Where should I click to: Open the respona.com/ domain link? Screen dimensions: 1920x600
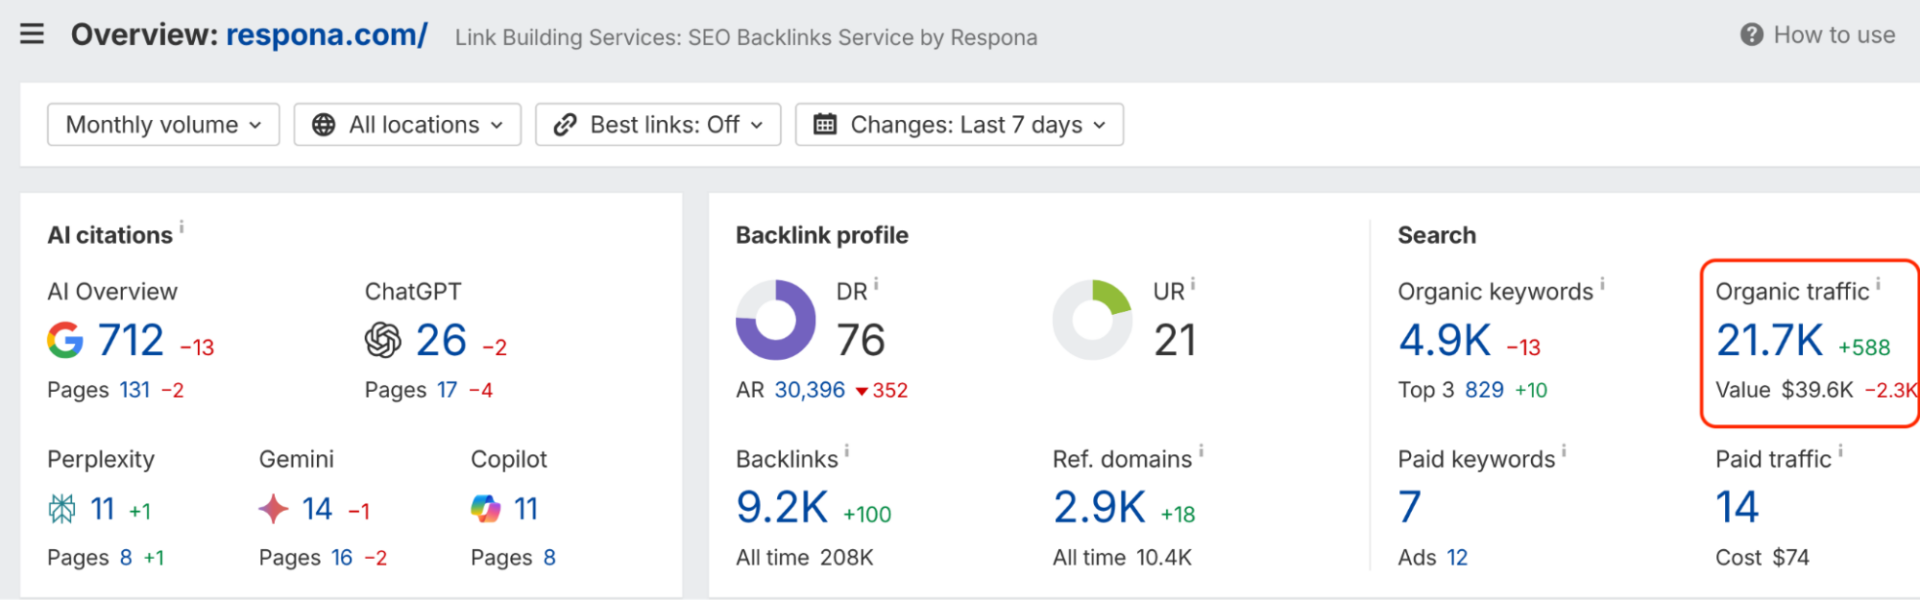[327, 35]
